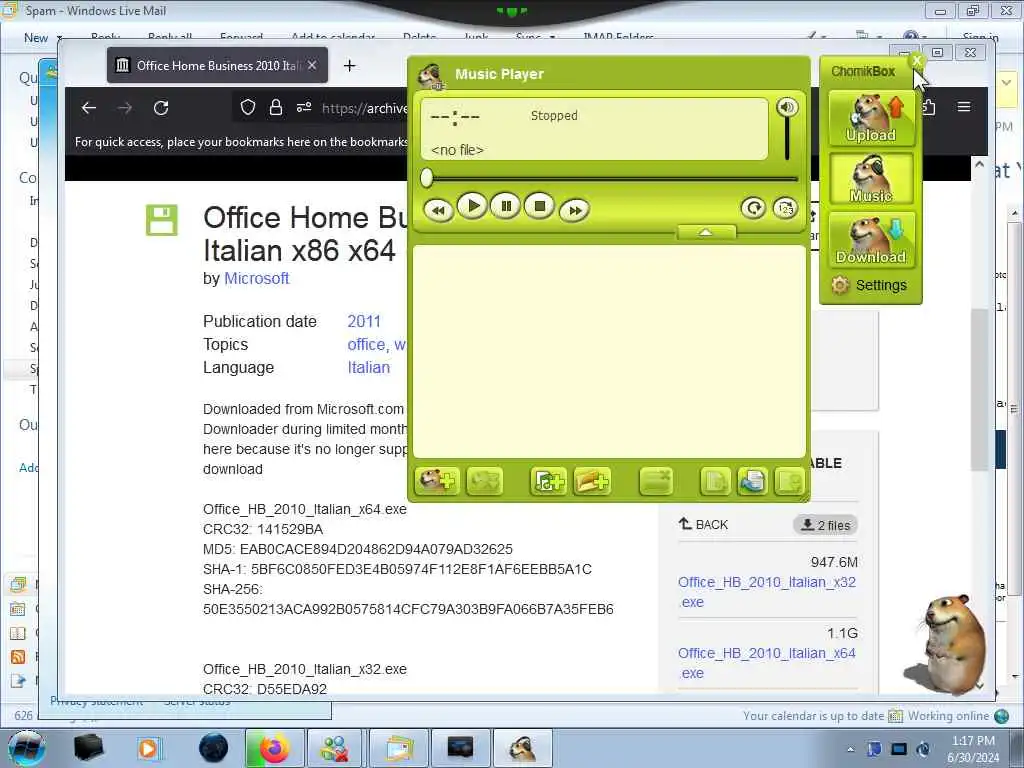The width and height of the screenshot is (1024, 768).
Task: Click the Play button in Music Player
Action: [x=472, y=206]
